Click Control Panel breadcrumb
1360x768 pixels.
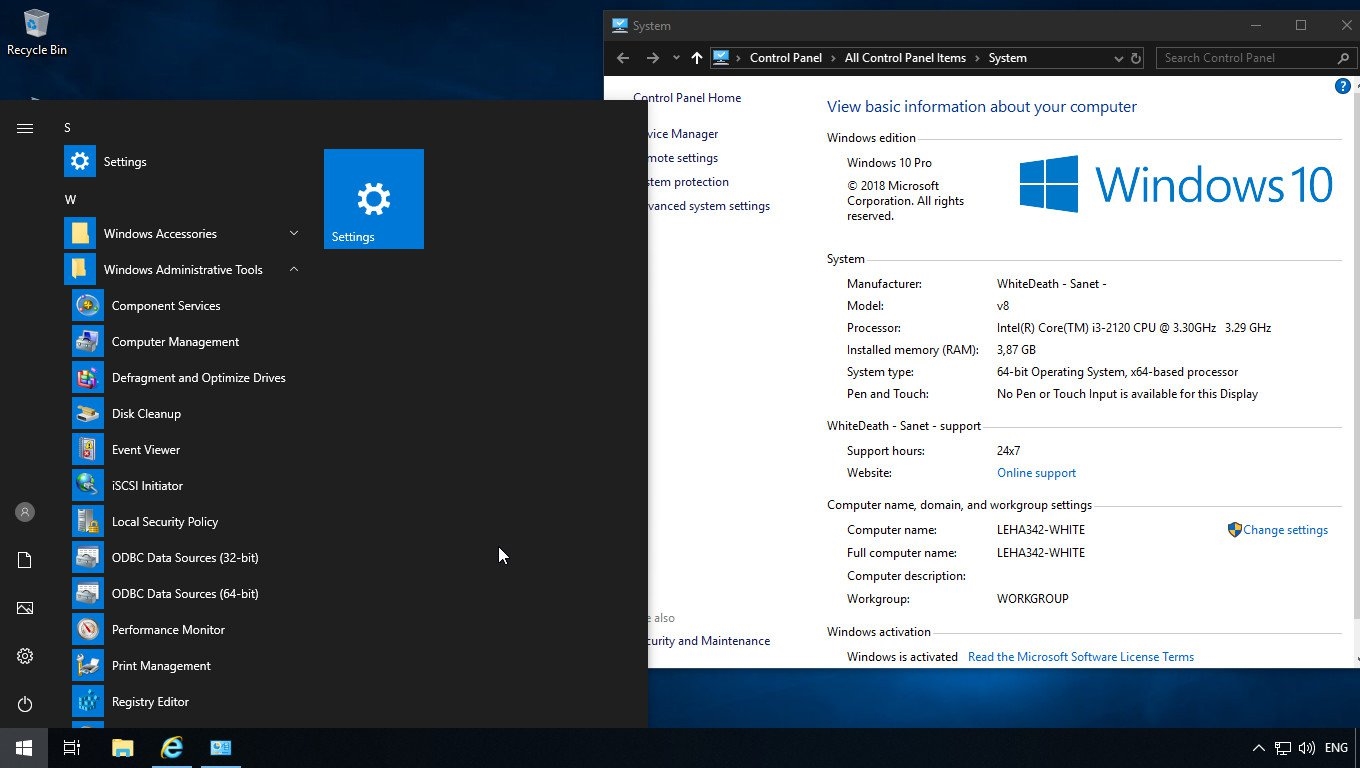point(786,58)
